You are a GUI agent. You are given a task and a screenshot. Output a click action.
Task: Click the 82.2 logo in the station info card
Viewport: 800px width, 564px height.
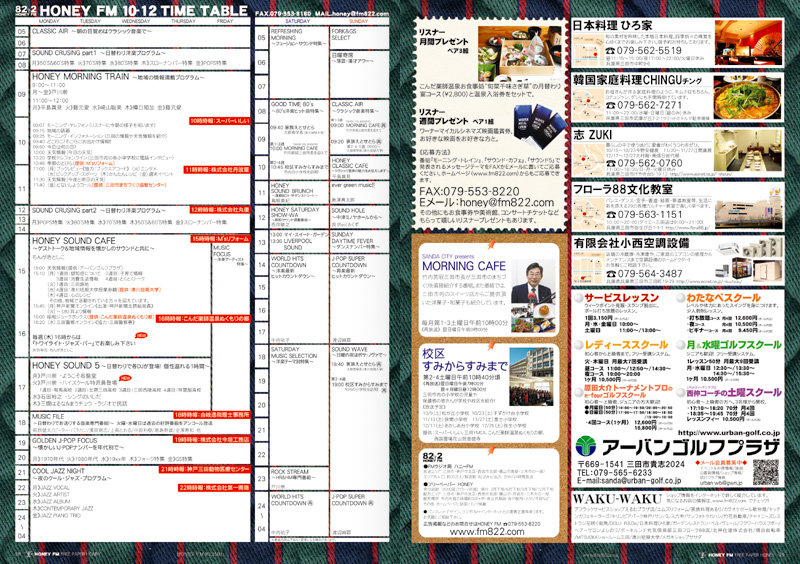432,456
